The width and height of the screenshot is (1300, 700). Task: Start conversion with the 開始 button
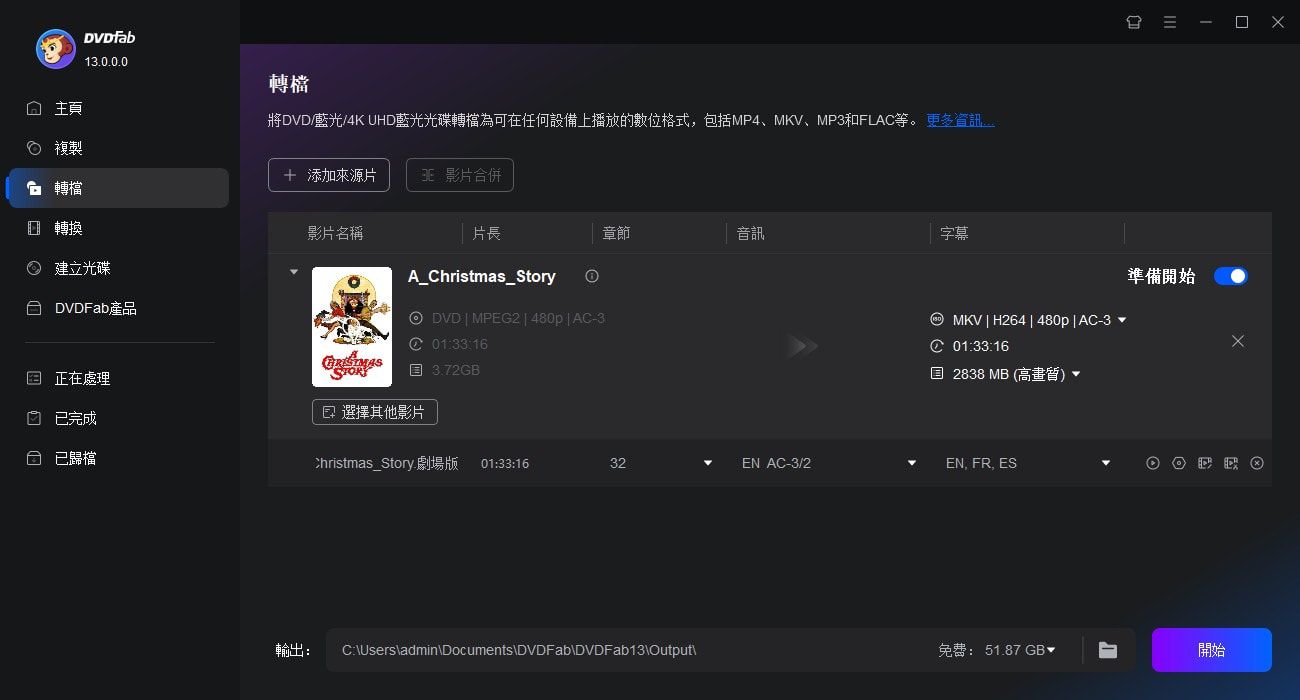1212,650
